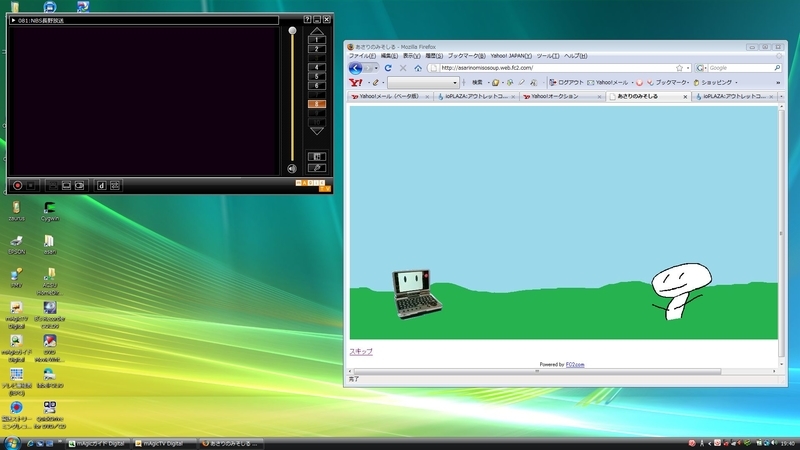Open the ブックマーク menu in Firefox menu bar

[x=466, y=56]
